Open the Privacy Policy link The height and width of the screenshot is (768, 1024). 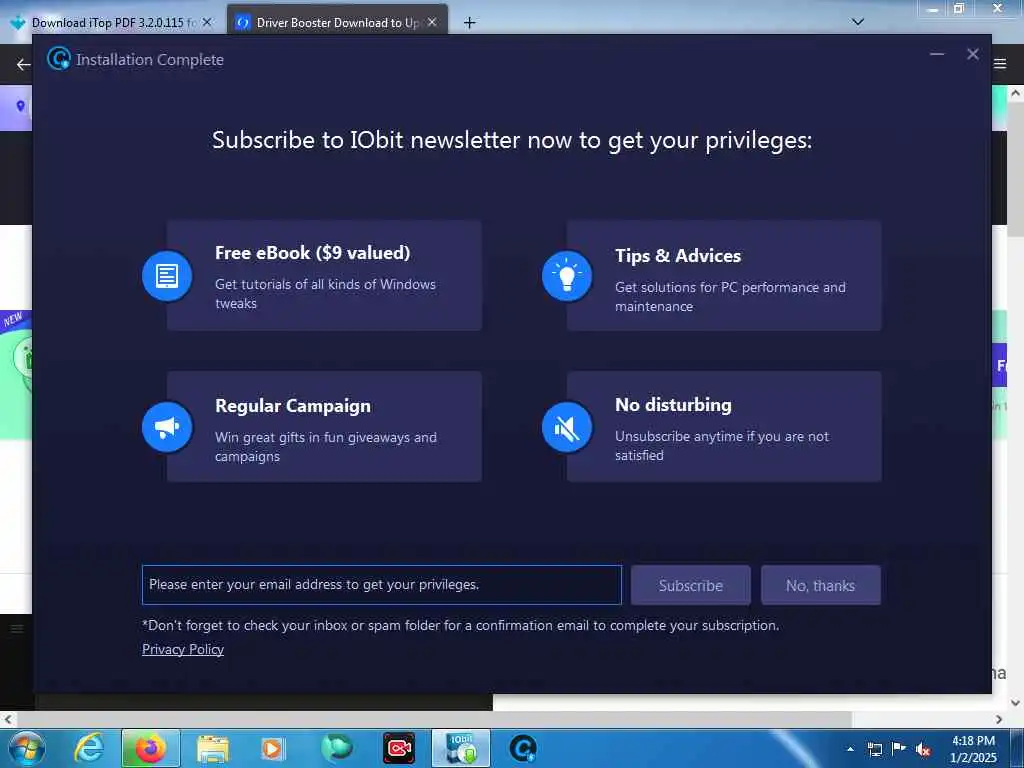[183, 649]
